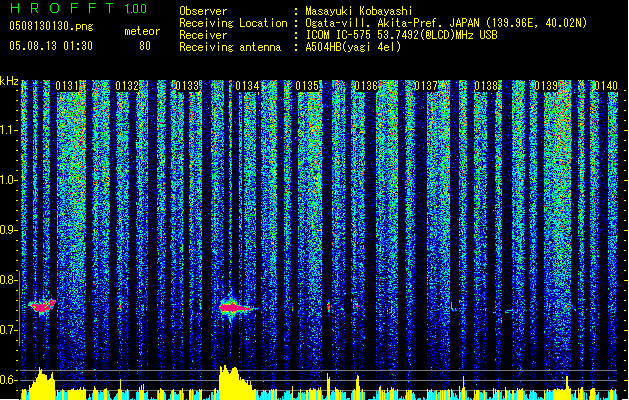Click the strong meteor echo before 0131
Screen dimensions: 629x400
pyautogui.click(x=42, y=306)
